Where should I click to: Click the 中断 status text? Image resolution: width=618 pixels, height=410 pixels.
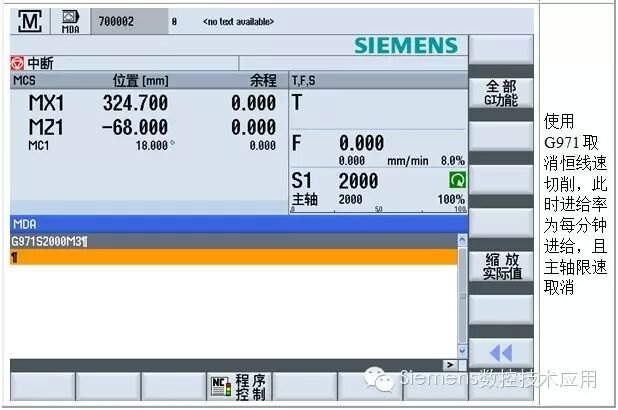click(x=40, y=63)
